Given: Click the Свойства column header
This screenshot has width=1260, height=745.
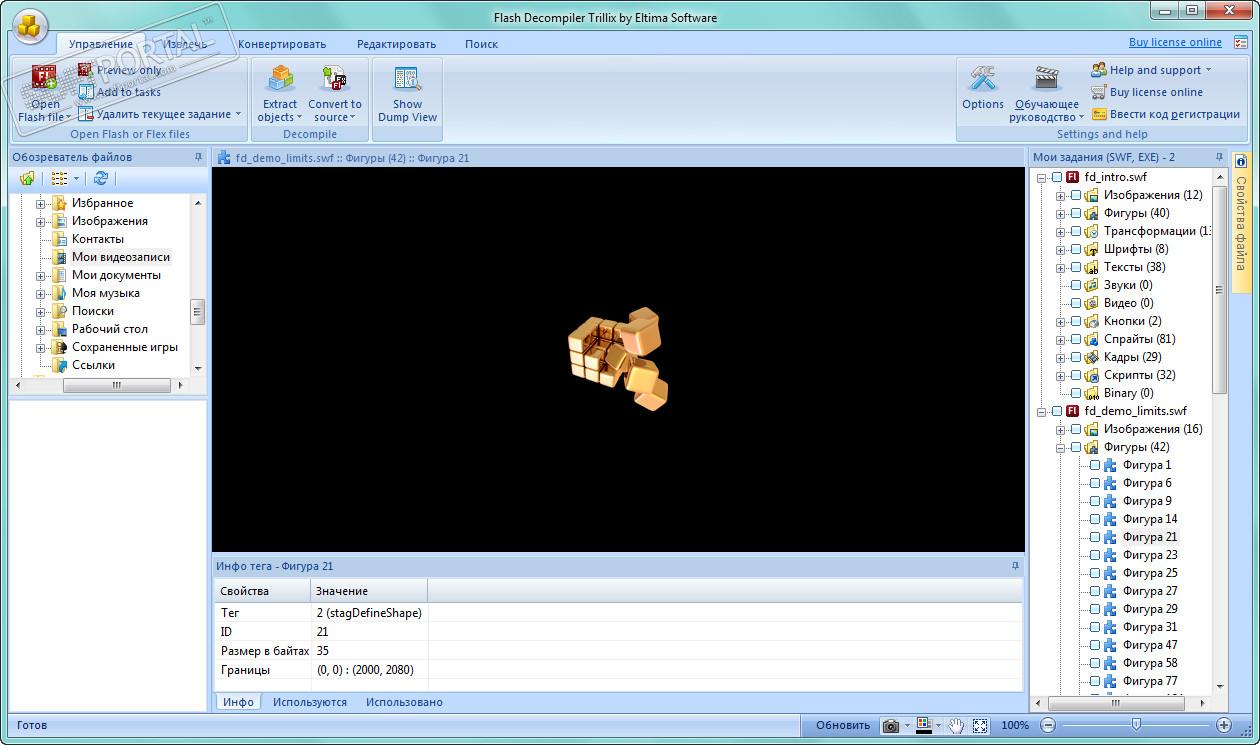Looking at the screenshot, I should [x=262, y=591].
